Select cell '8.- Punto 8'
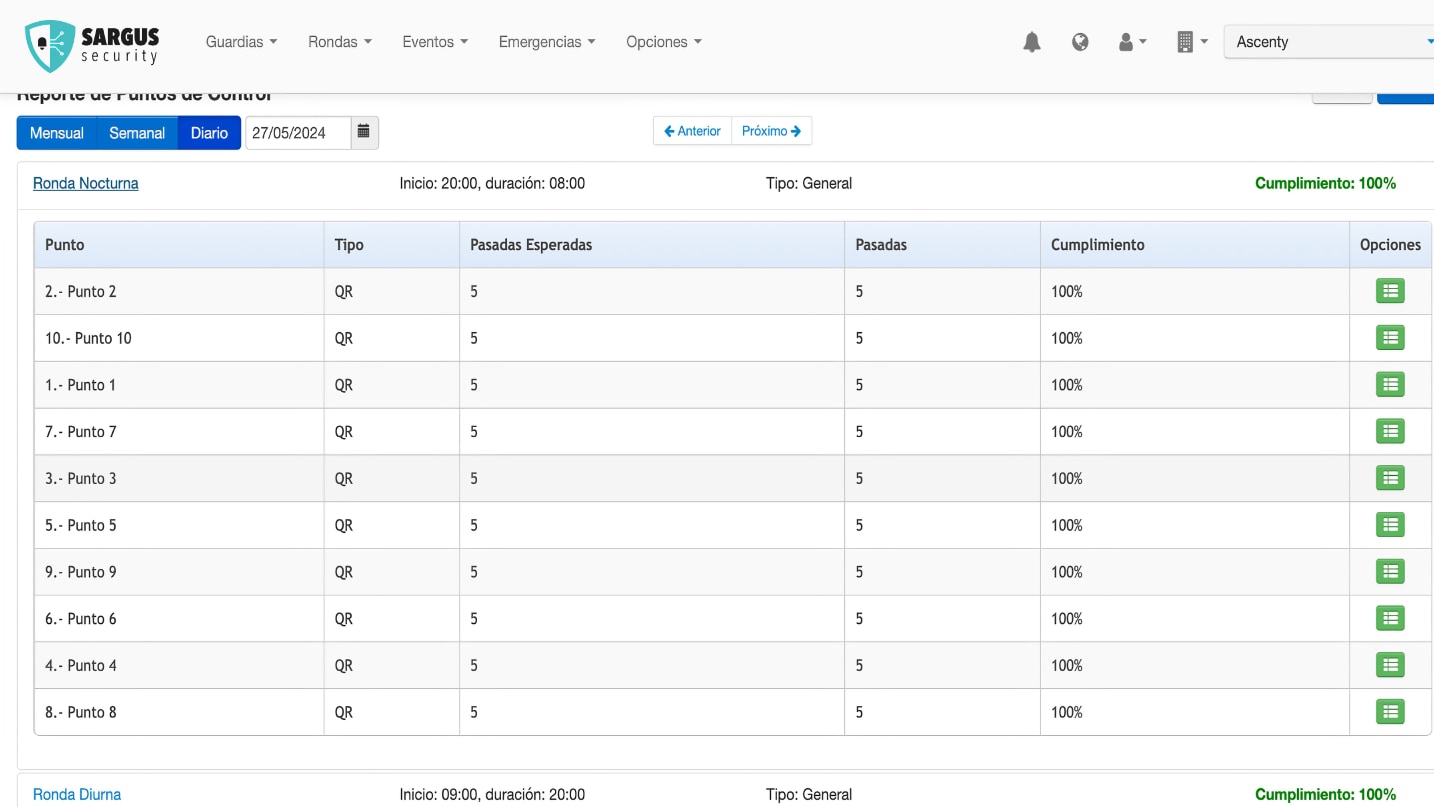Image resolution: width=1434 pixels, height=807 pixels. (179, 712)
